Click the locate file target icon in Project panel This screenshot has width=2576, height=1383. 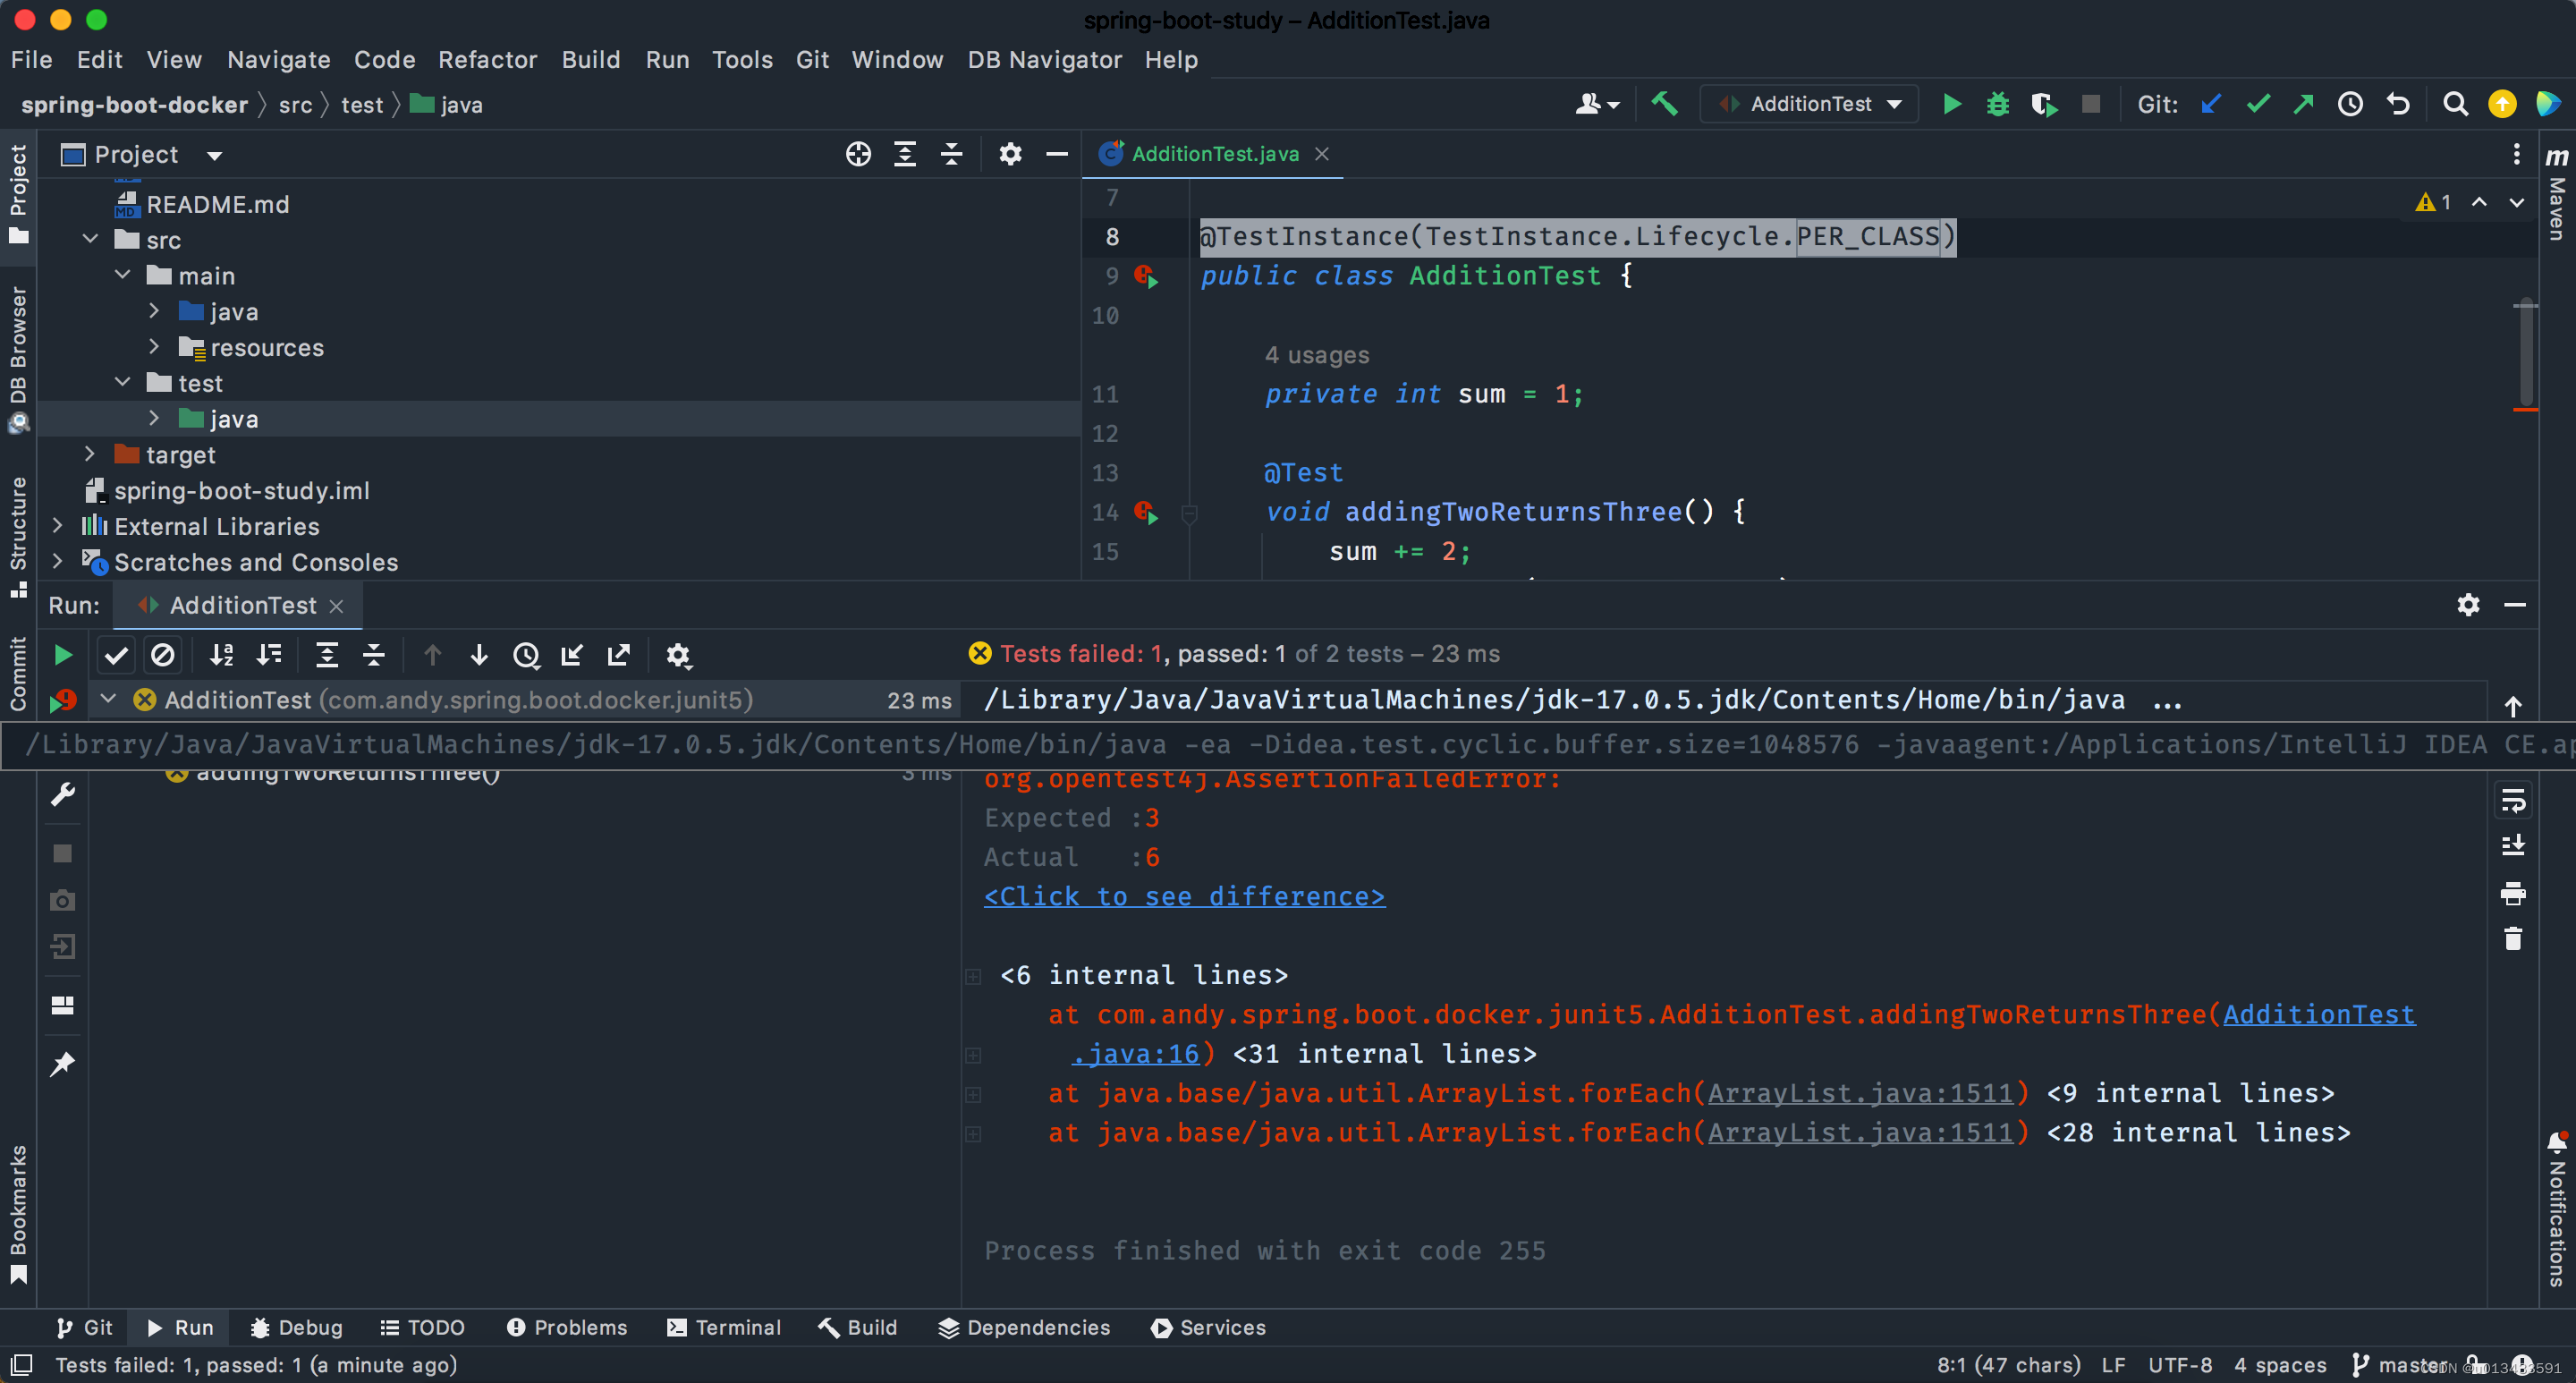click(858, 154)
